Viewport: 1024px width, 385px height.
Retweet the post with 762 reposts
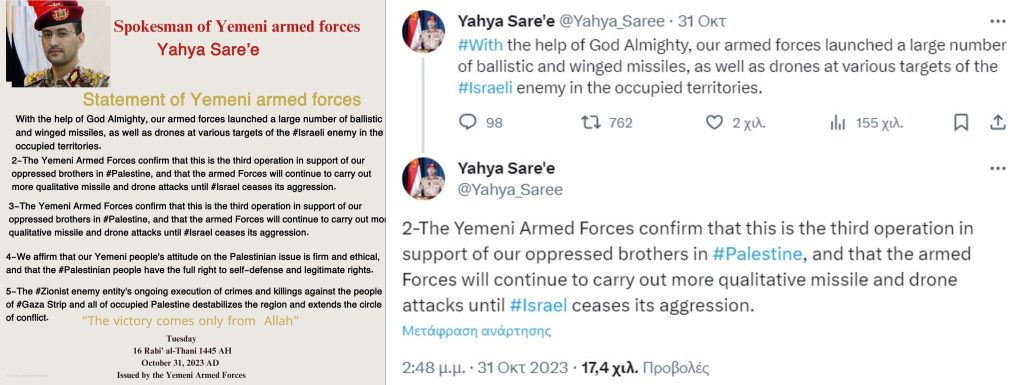tap(591, 122)
